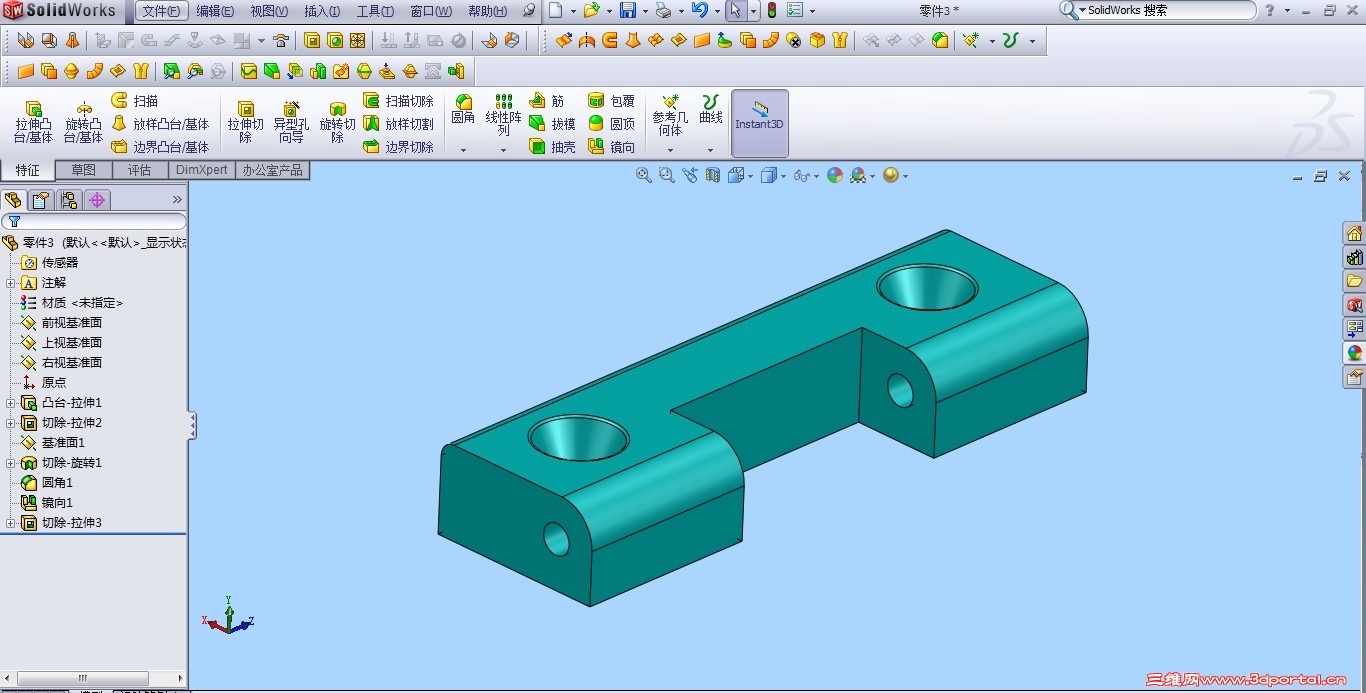
Task: Click the 边界凸台/基体 boundary boss tool
Action: click(160, 147)
